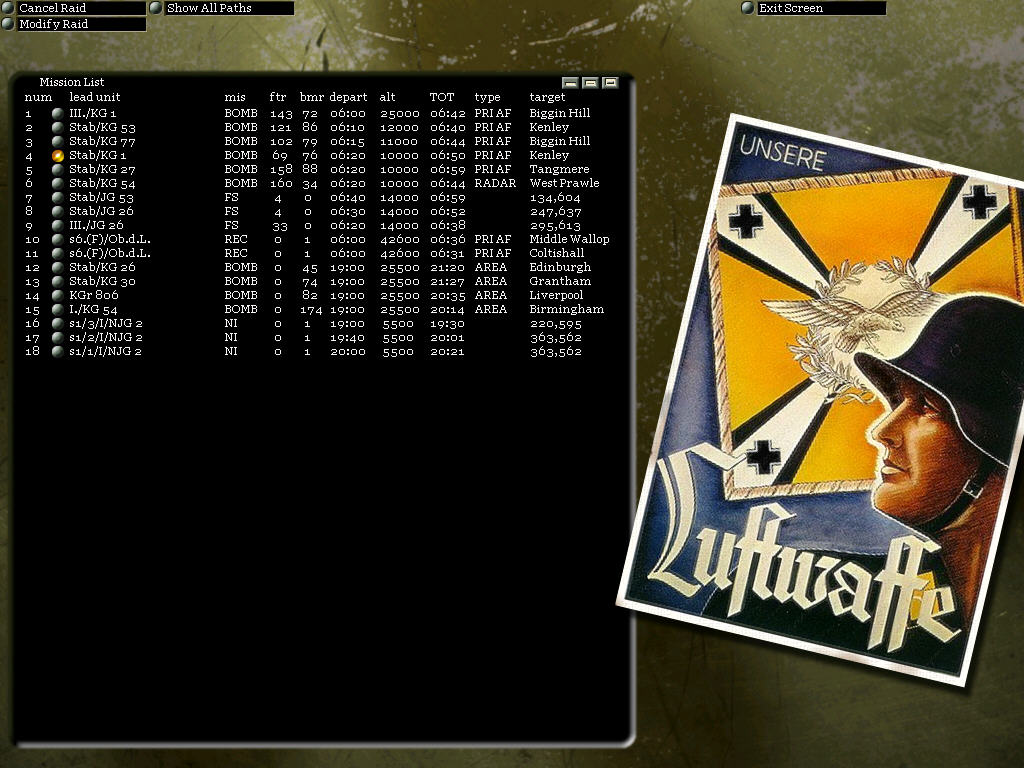Select the 'Tangmere' target entry

tap(559, 169)
